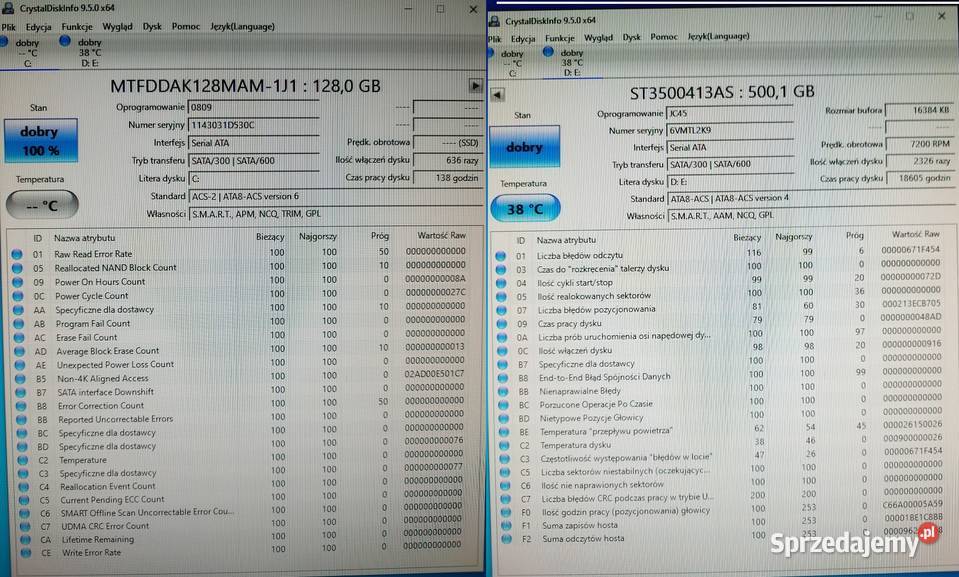
Task: Click status circle for Reallocated NAND Block Count
Action: point(16,268)
